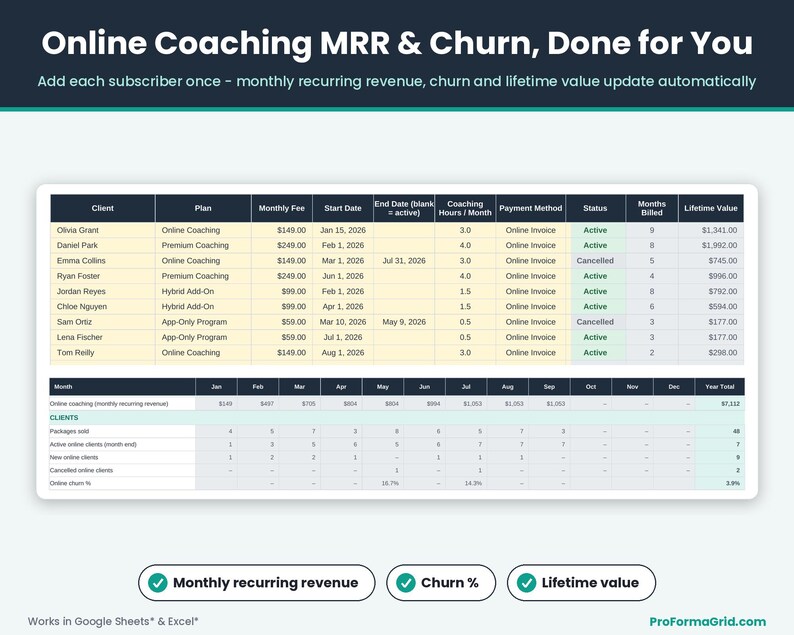The height and width of the screenshot is (635, 794).
Task: Click the Jul 31, 2026 end date
Action: (x=404, y=261)
